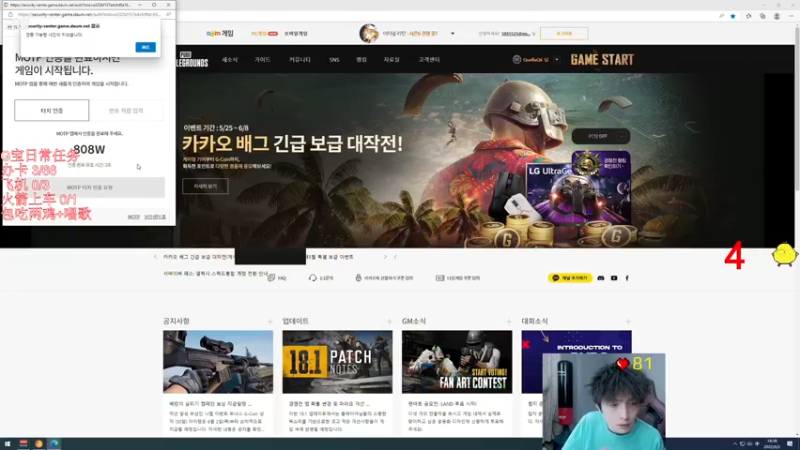Click the popup window address bar
This screenshot has width=800, height=450.
pyautogui.click(x=89, y=14)
